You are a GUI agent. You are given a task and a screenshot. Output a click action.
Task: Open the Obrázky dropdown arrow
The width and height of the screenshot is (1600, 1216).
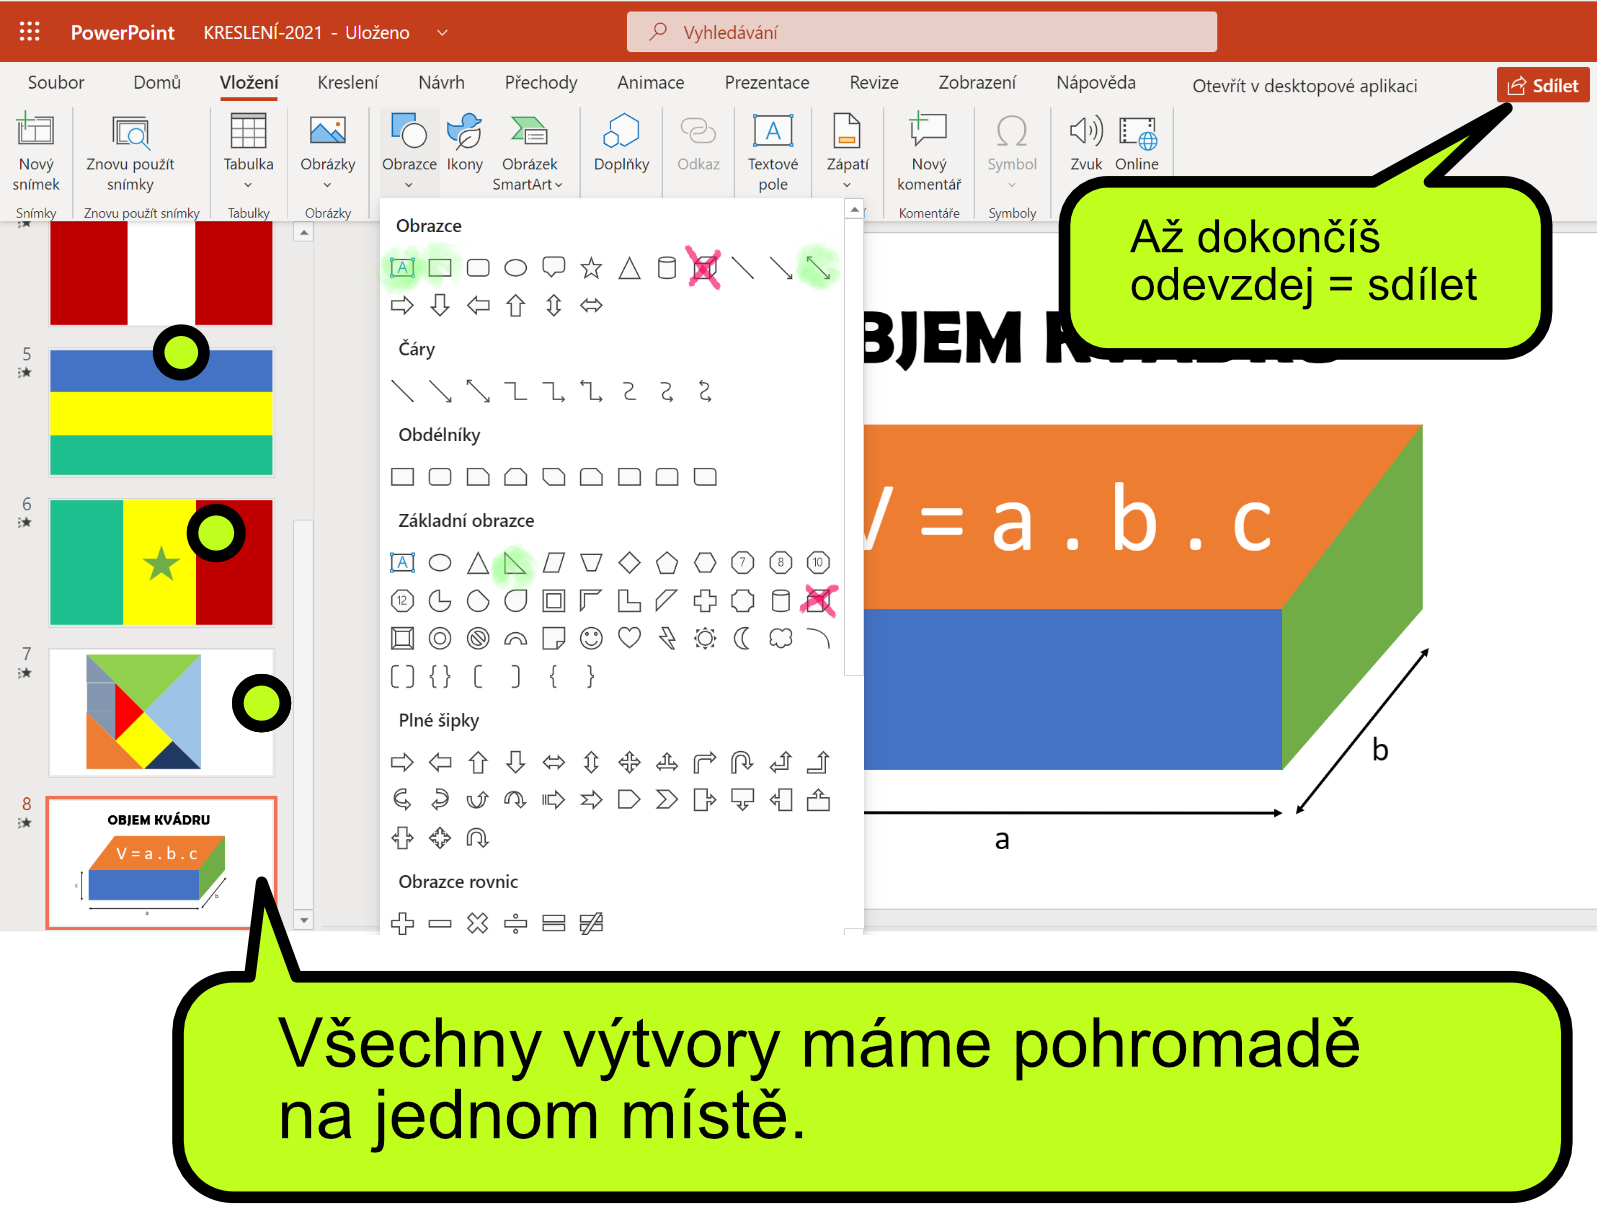click(x=327, y=185)
